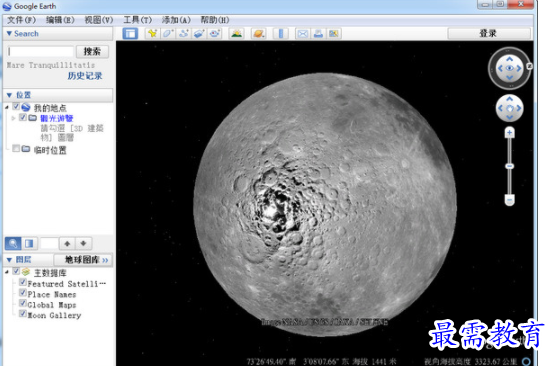Click the hand pan navigation control
Viewport: 553px width, 366px height.
pyautogui.click(x=510, y=108)
